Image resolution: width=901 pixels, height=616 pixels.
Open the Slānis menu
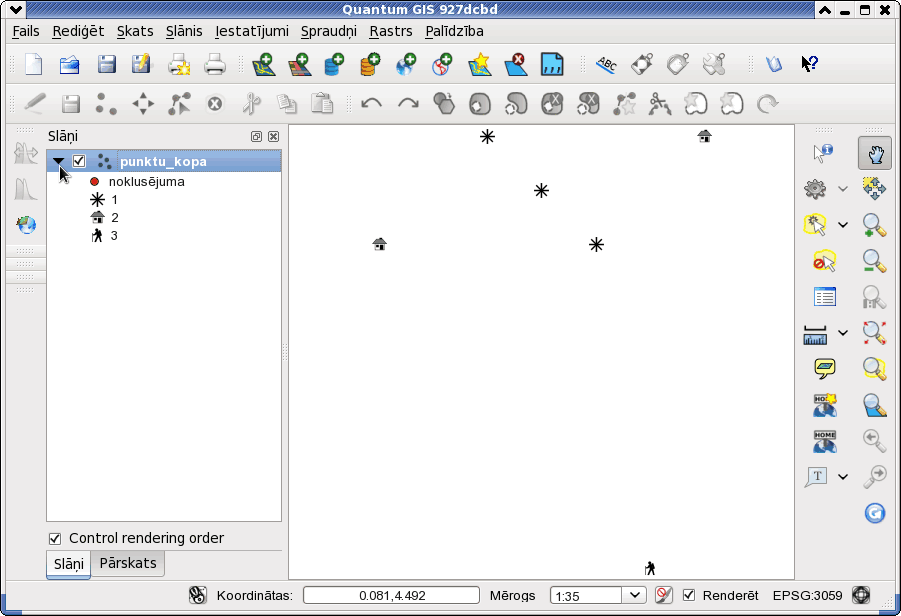(x=184, y=31)
